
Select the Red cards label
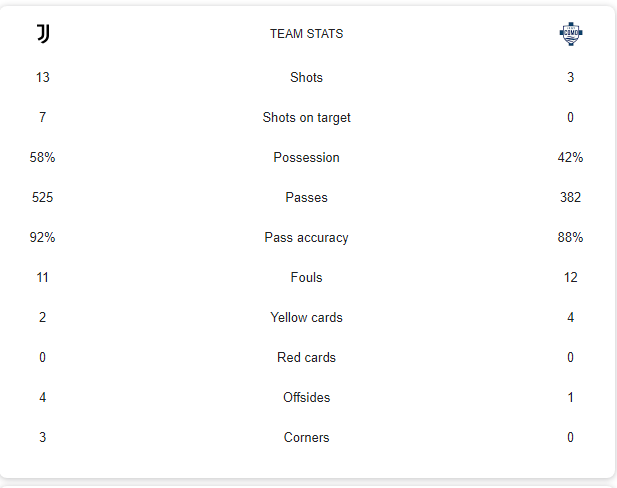pyautogui.click(x=306, y=357)
